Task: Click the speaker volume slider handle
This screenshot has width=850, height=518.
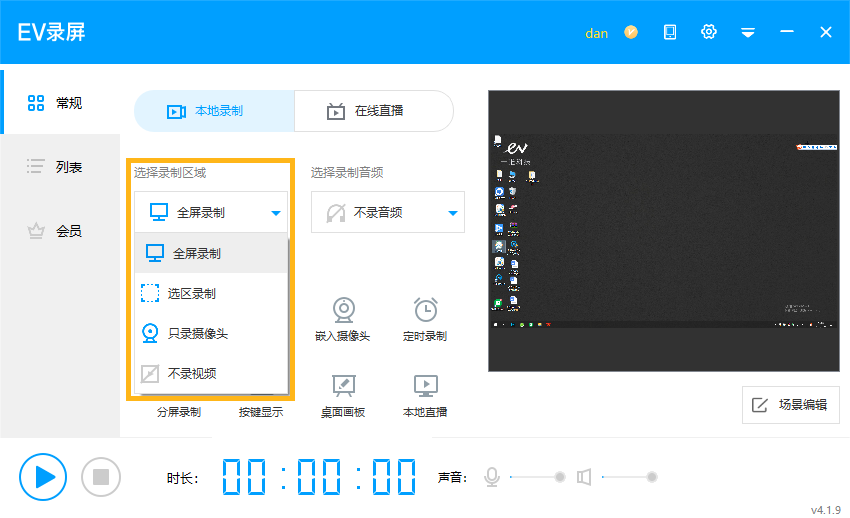Action: coord(652,477)
